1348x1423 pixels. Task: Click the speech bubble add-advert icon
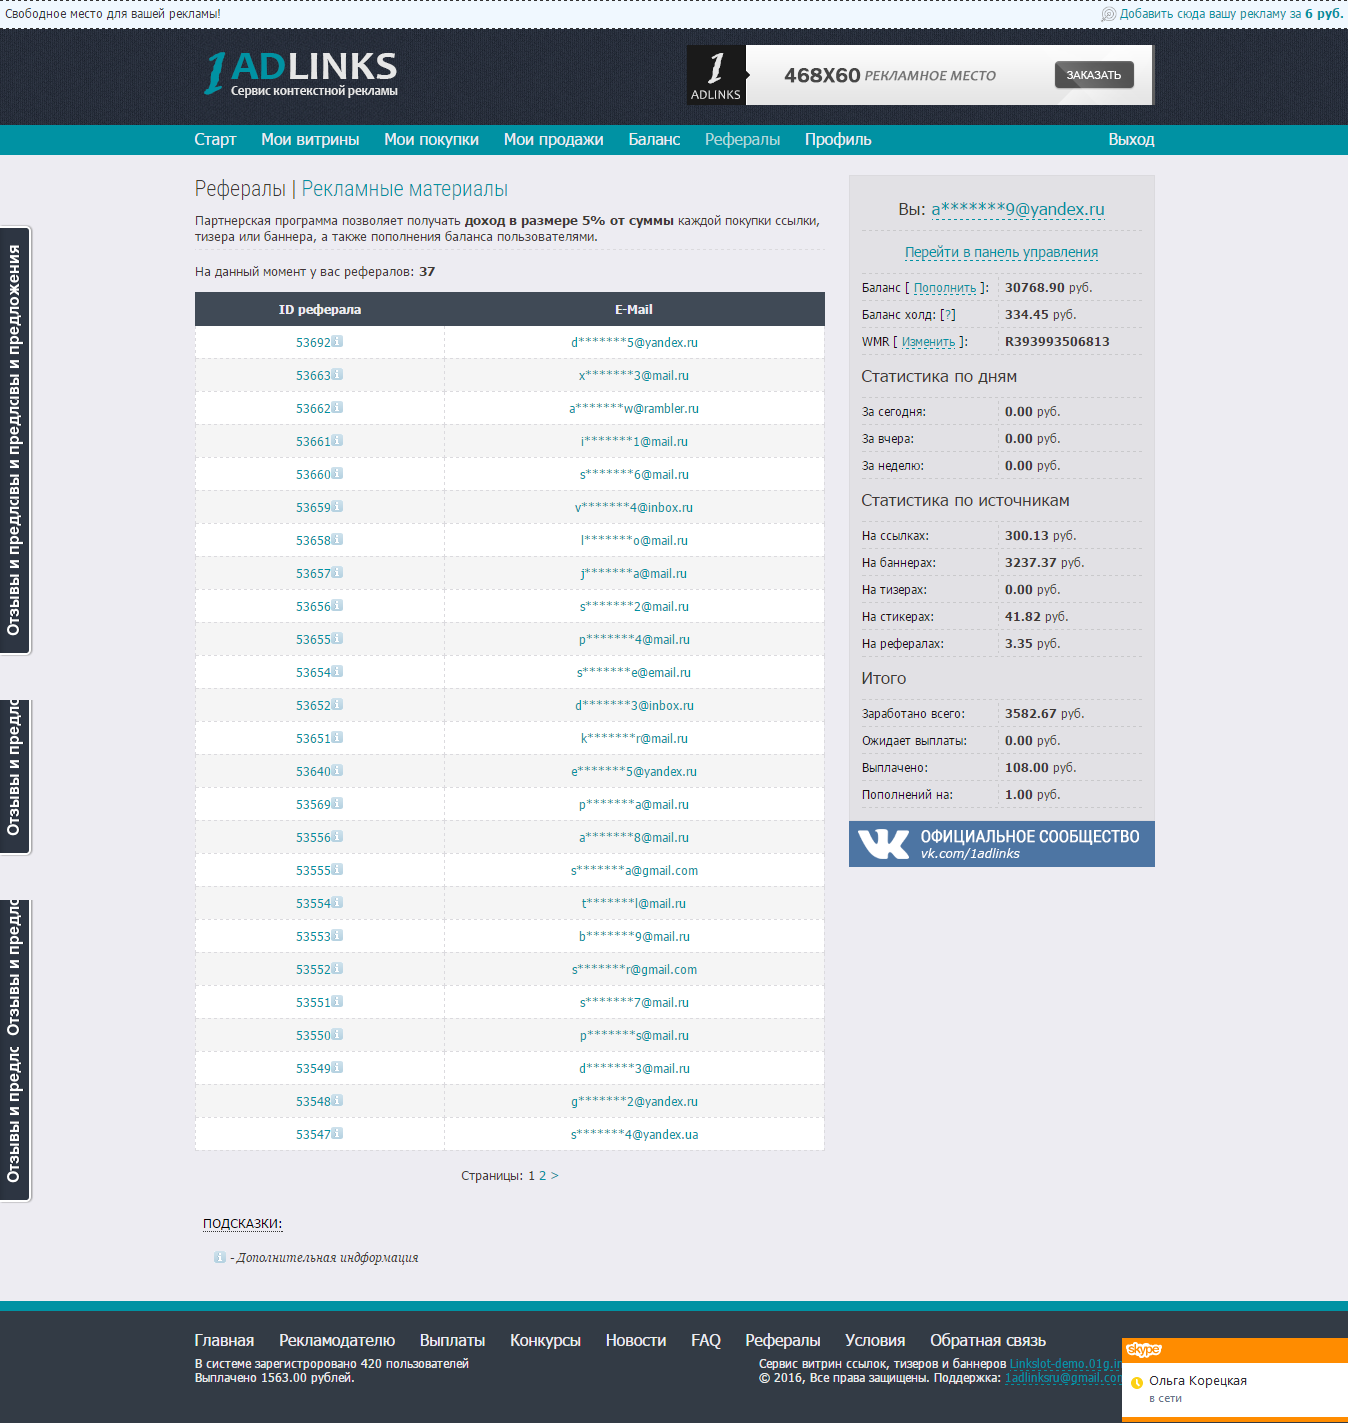click(x=1108, y=15)
